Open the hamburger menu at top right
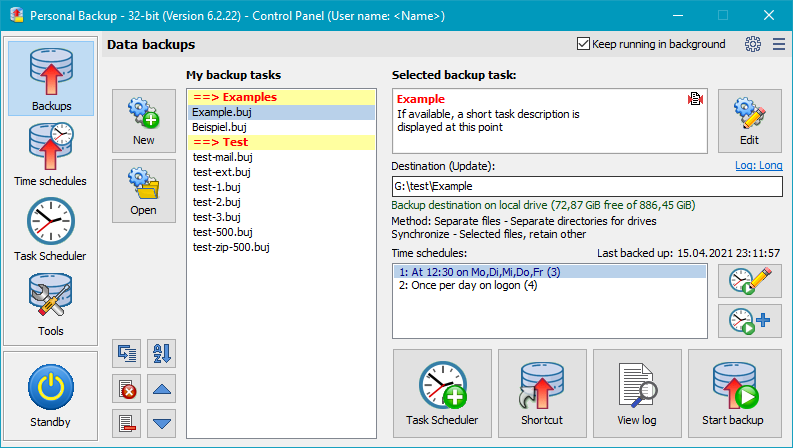This screenshot has height=448, width=793. coord(779,44)
